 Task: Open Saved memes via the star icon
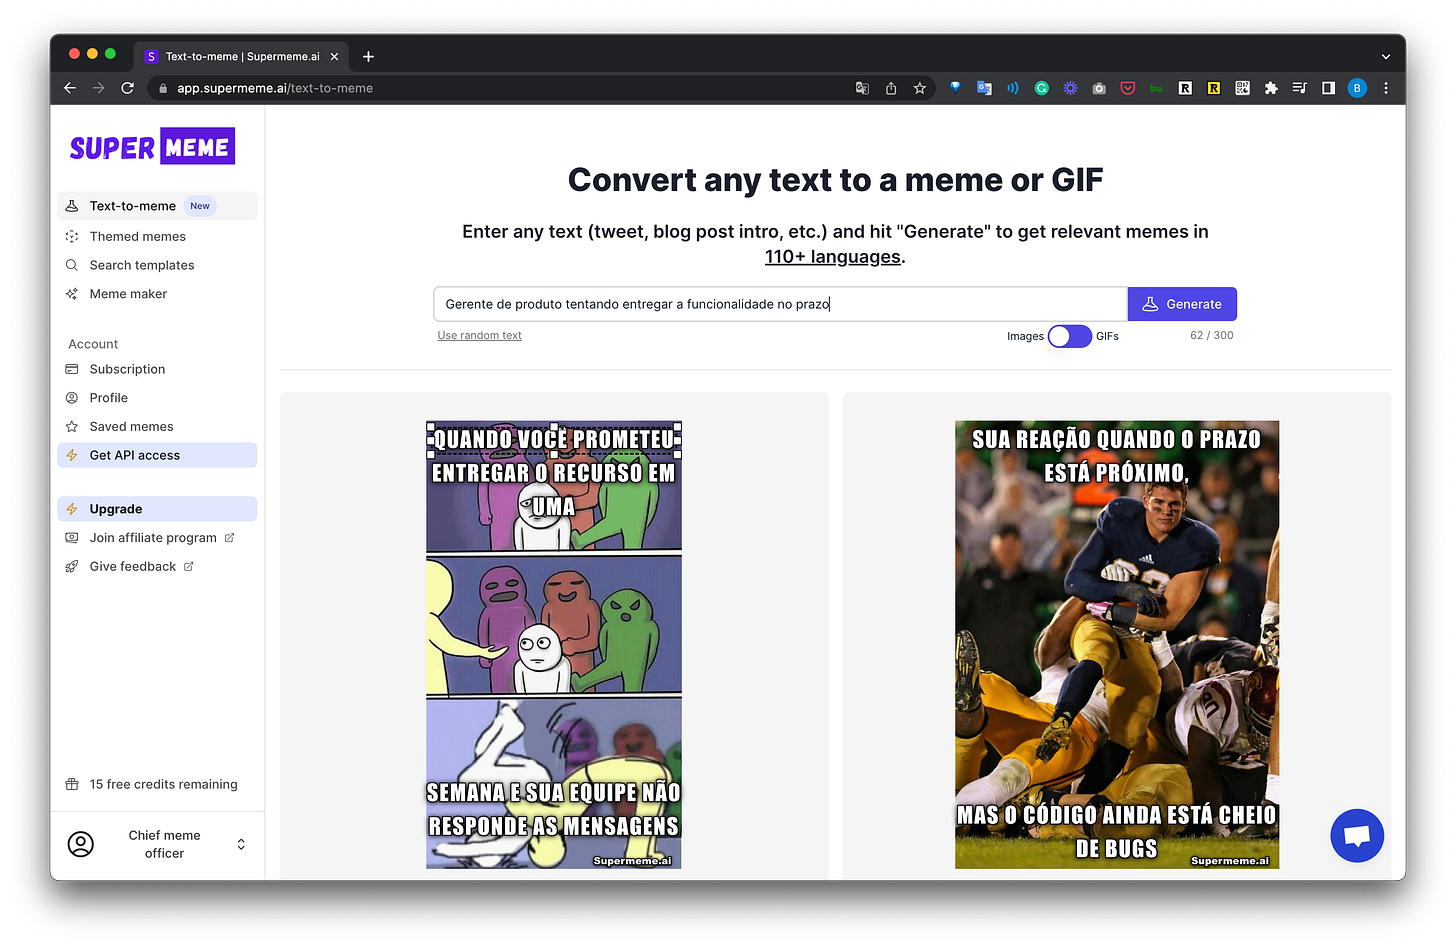pos(71,426)
